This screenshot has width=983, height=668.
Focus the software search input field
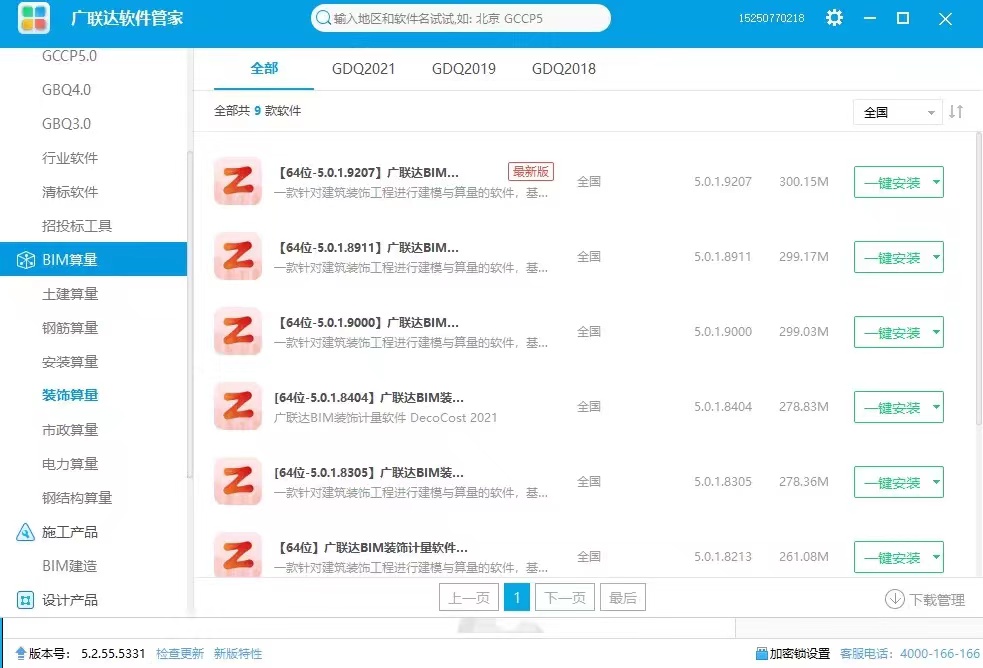click(461, 18)
